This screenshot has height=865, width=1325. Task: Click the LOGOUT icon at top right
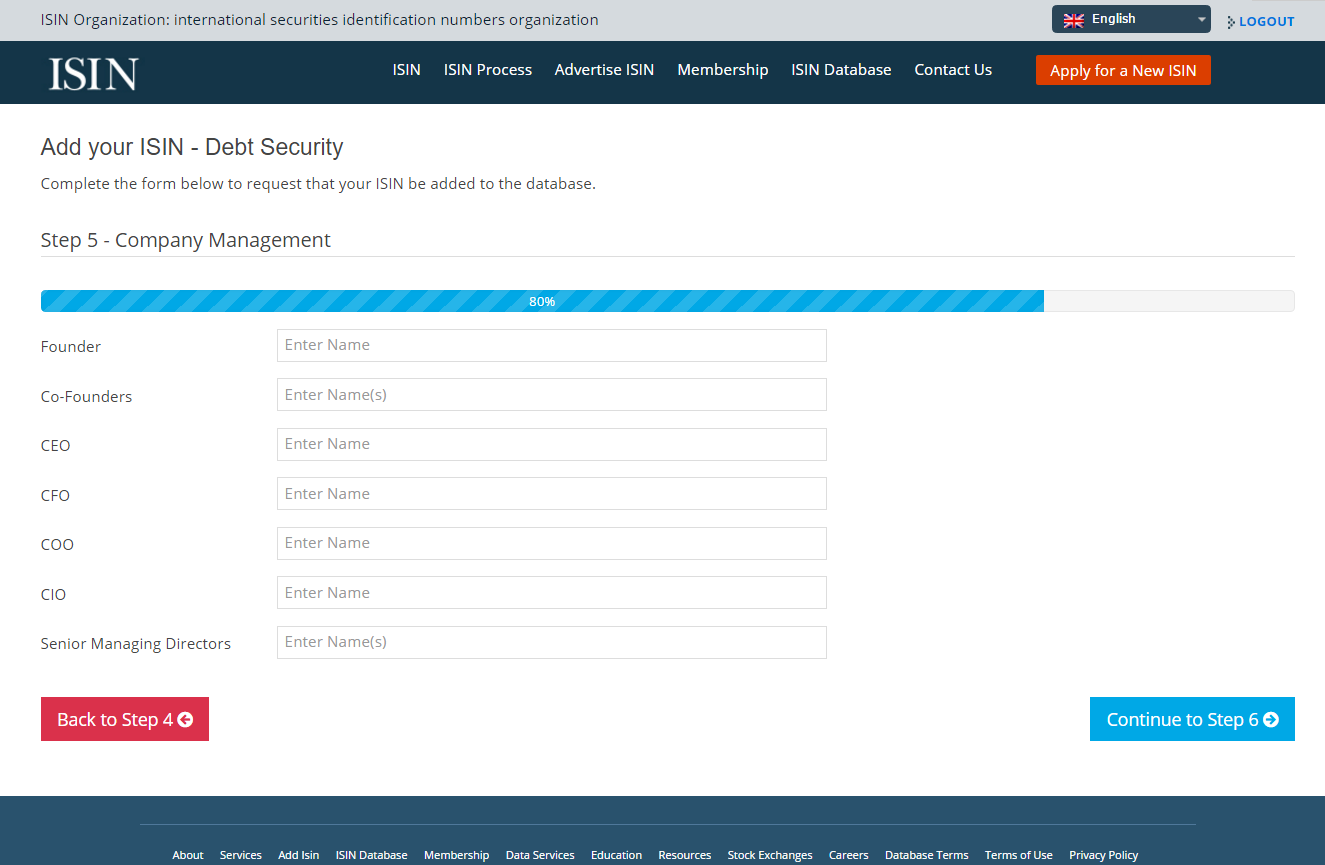(x=1237, y=21)
